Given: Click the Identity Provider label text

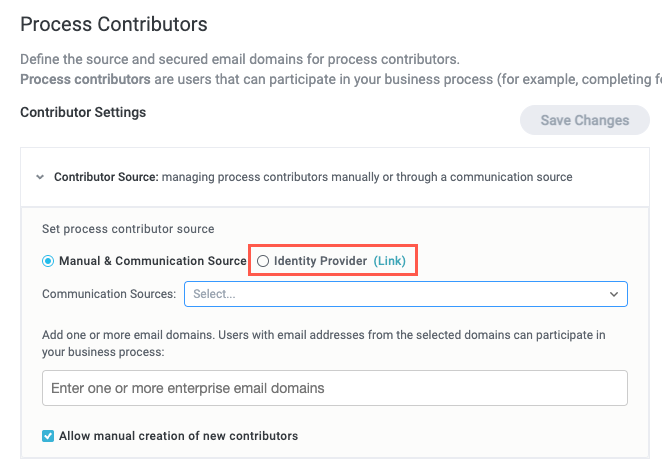Looking at the screenshot, I should coord(320,261).
